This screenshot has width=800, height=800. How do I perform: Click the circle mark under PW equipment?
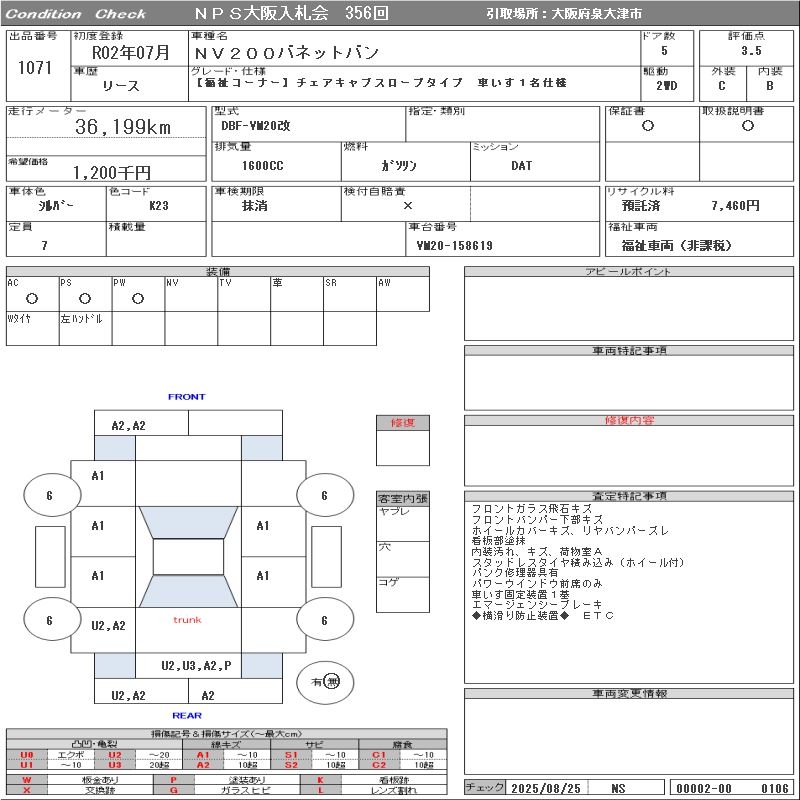[138, 298]
